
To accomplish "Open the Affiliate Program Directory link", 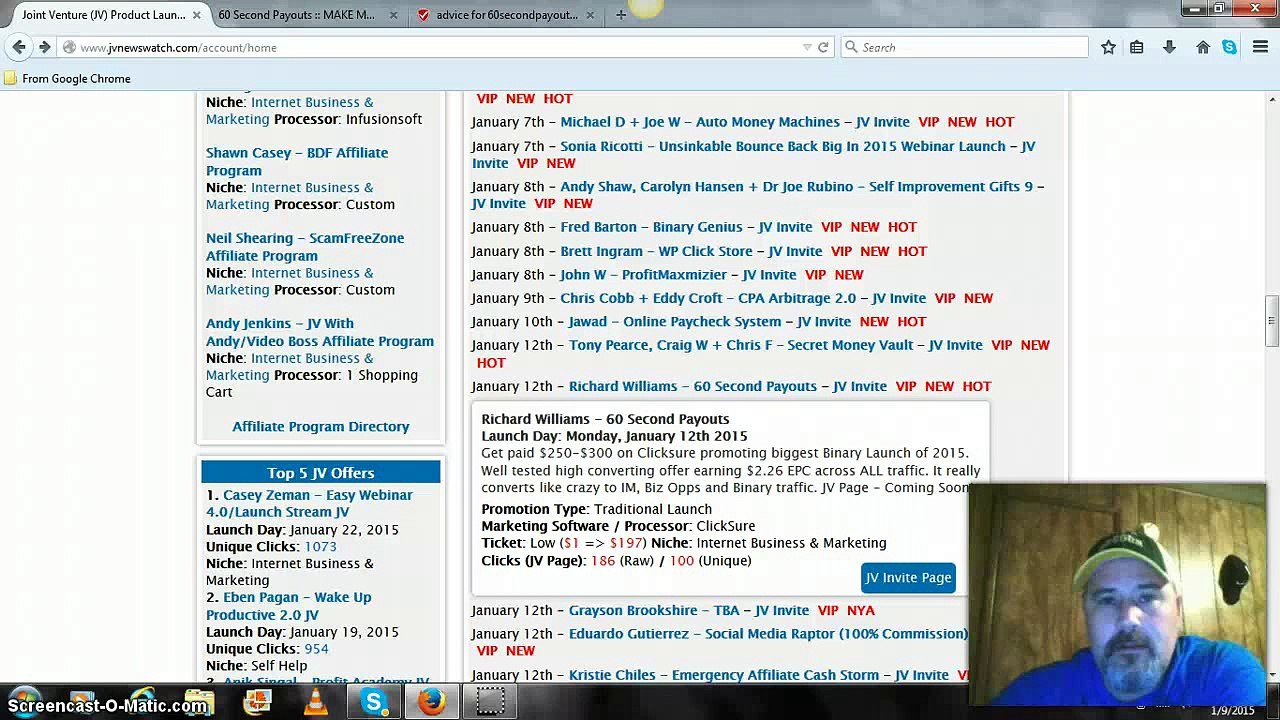I will [x=321, y=426].
